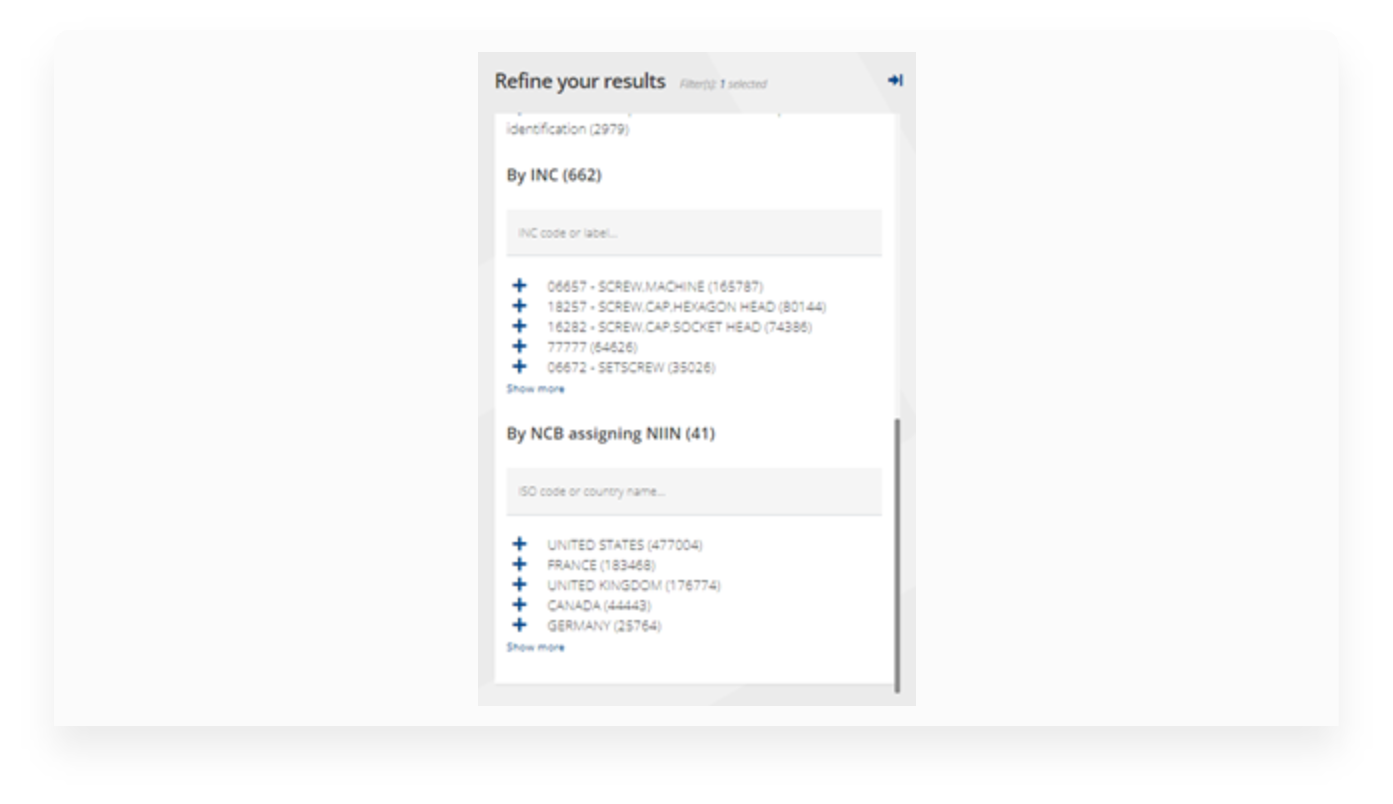Screen dimensions: 1393x804
Task: Add the 18257 SCREW,CAP,HEXAGON HEAD plus icon
Action: [x=519, y=306]
